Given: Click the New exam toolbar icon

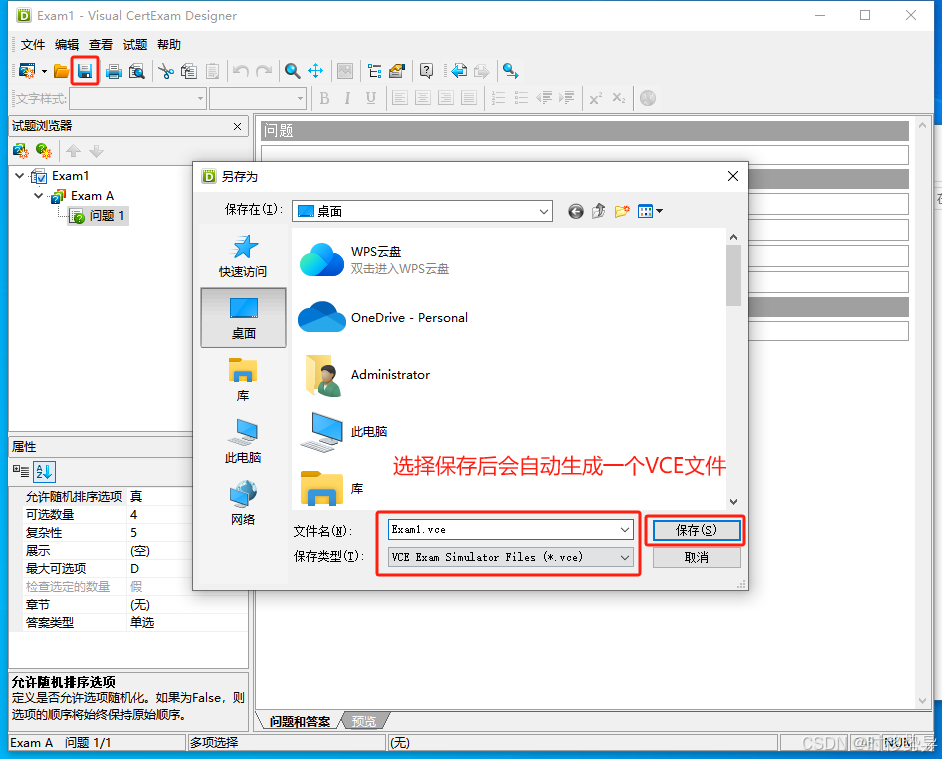Looking at the screenshot, I should click(x=27, y=71).
